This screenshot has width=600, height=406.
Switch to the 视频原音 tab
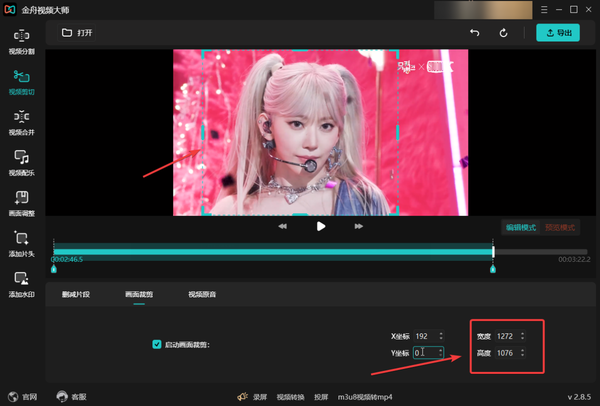(202, 295)
